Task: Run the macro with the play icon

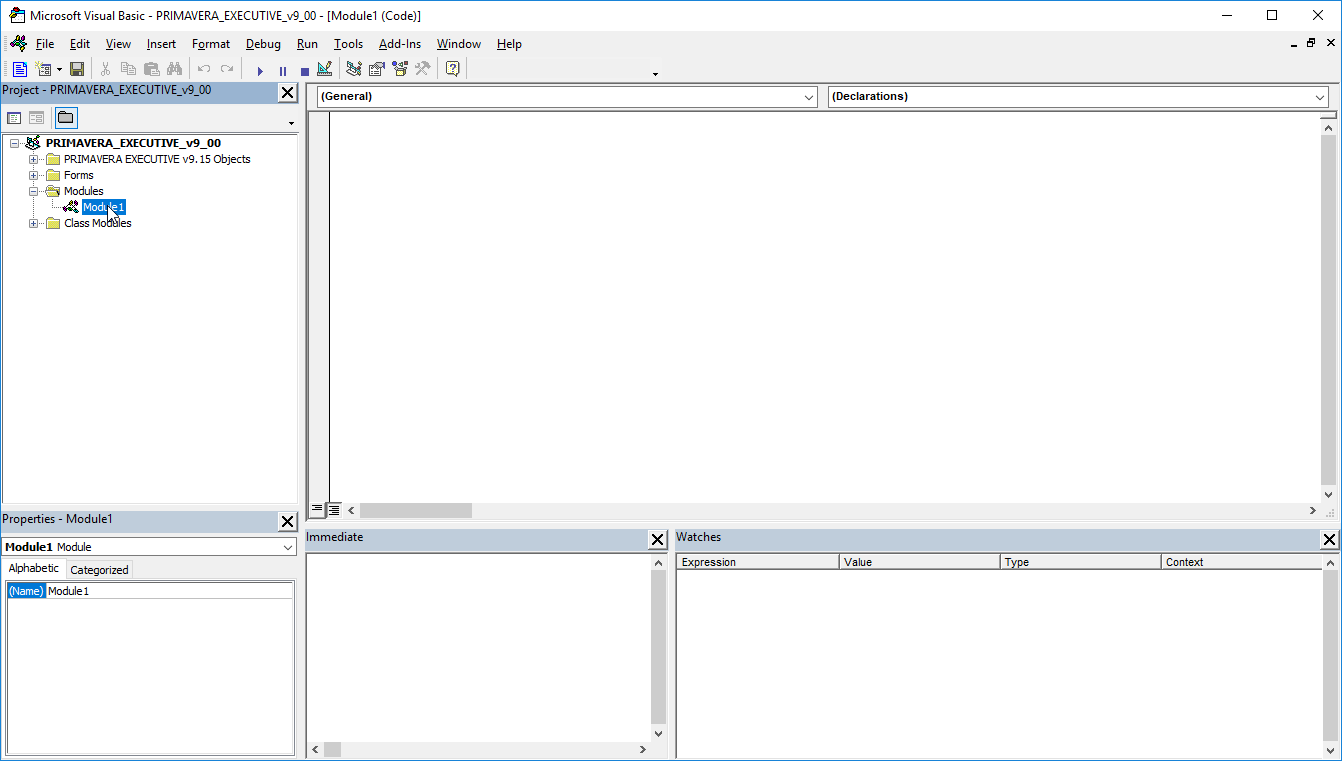Action: (260, 71)
